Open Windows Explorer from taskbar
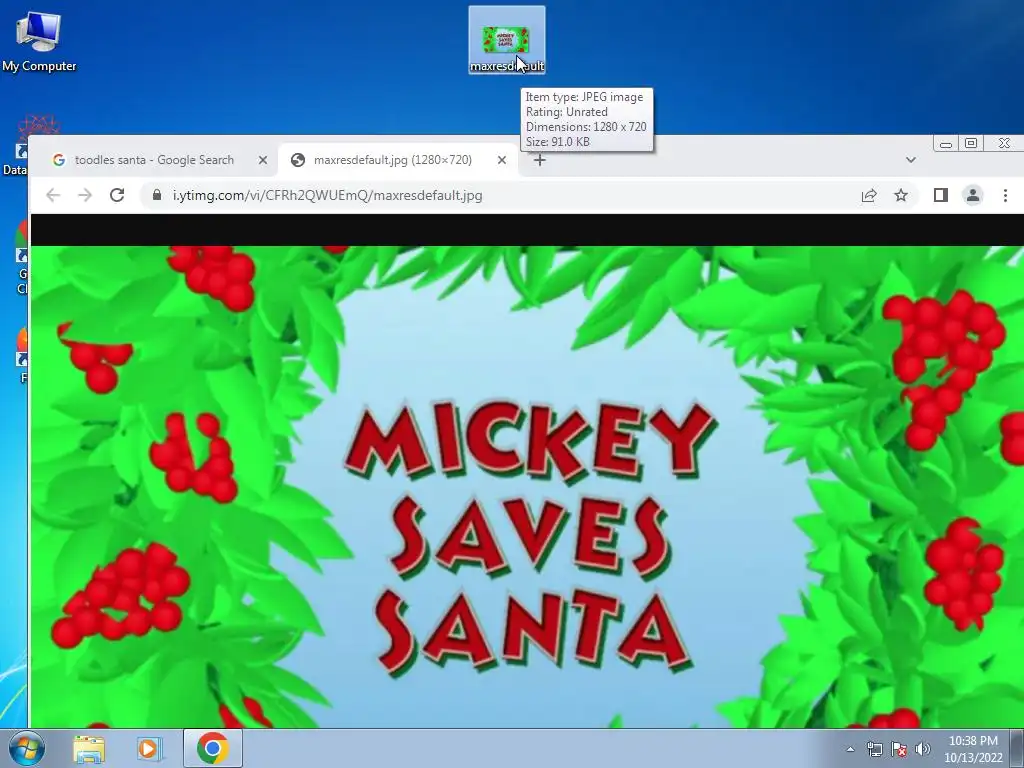1024x768 pixels. [x=89, y=749]
